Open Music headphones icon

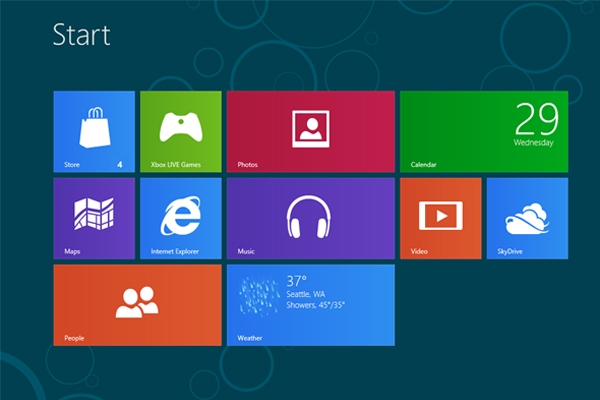pos(309,217)
